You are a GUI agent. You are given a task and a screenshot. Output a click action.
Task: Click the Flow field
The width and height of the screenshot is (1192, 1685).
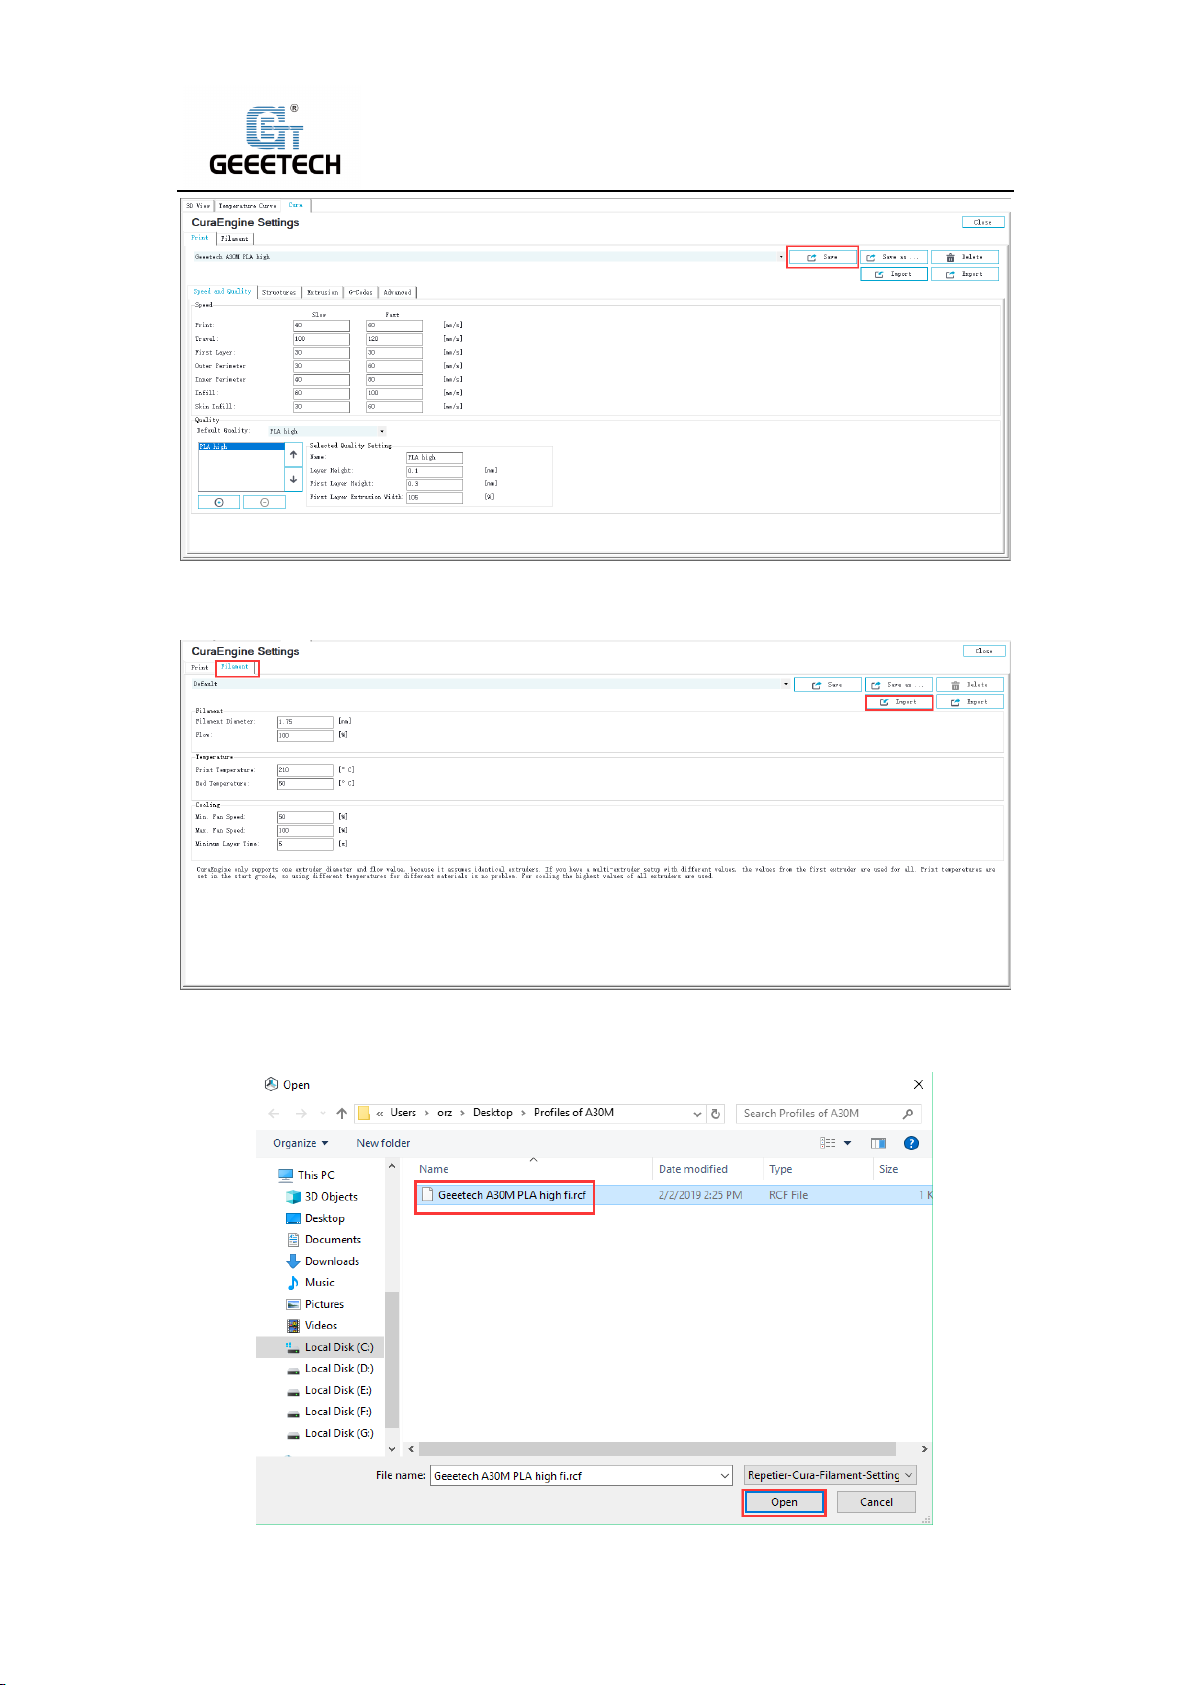[x=305, y=736]
